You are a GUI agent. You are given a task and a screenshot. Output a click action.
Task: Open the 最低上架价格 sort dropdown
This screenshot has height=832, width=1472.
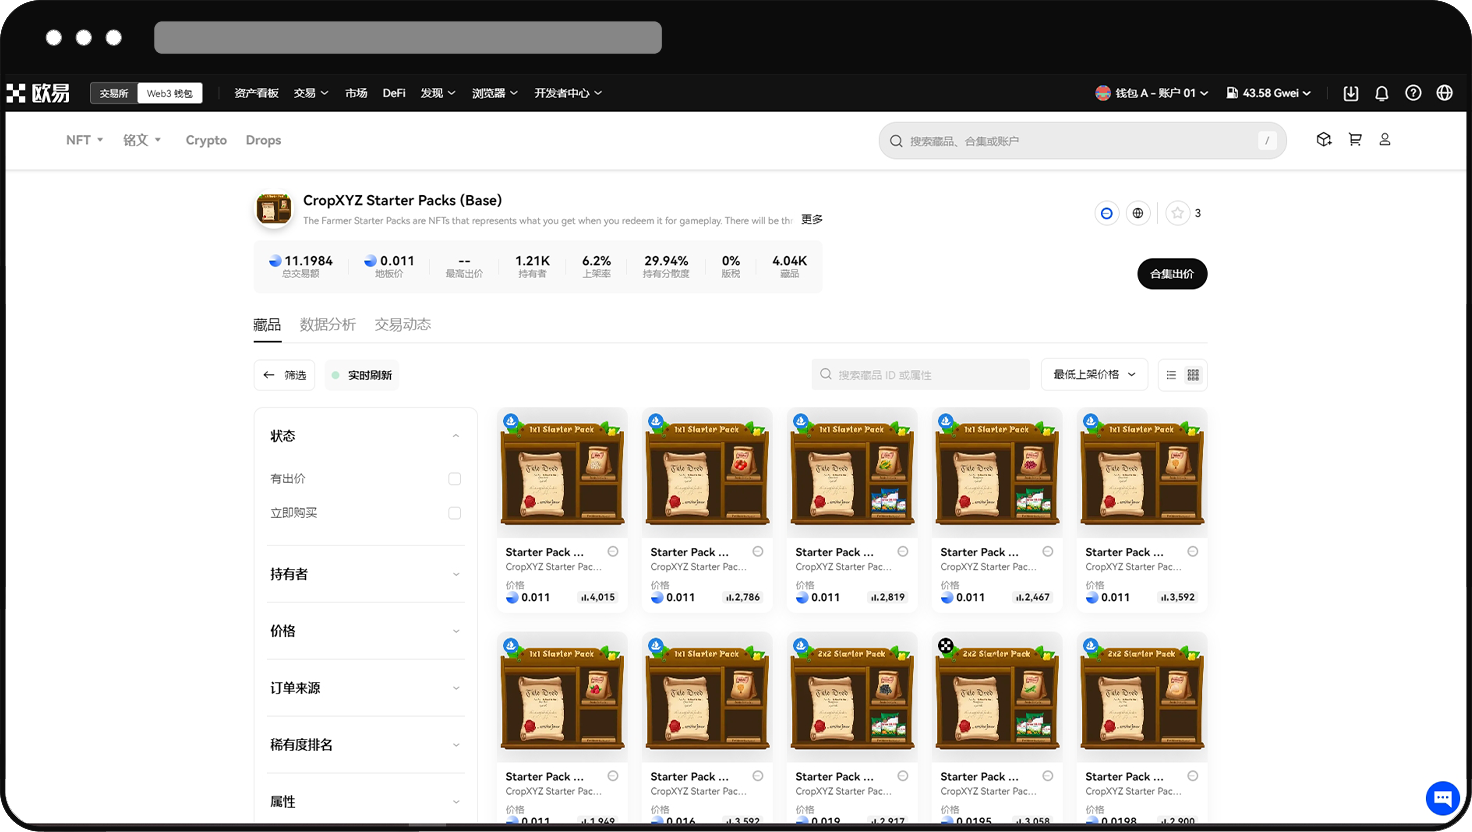pyautogui.click(x=1095, y=375)
